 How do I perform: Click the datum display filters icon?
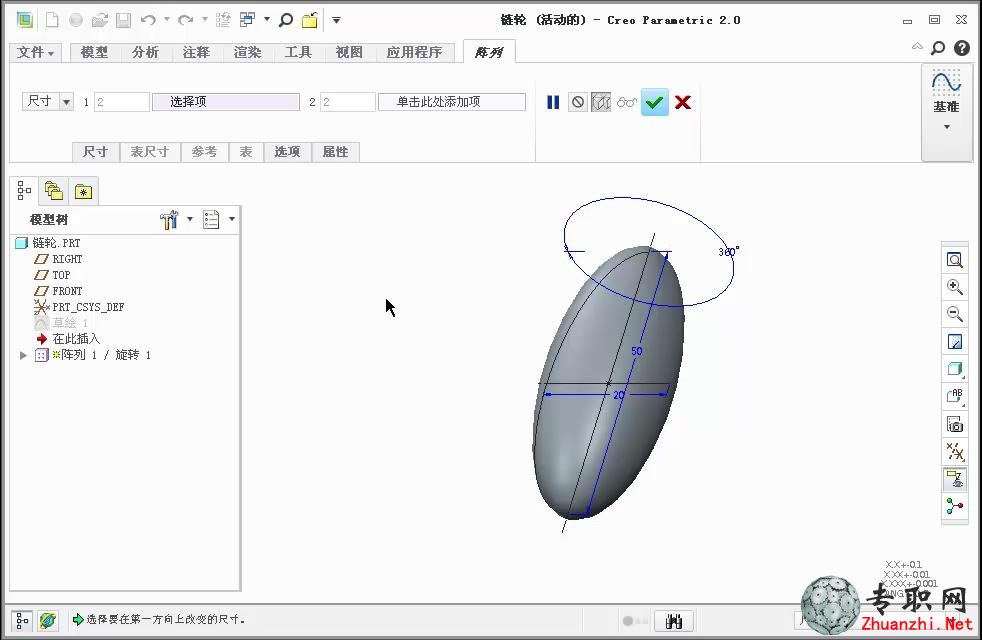pyautogui.click(x=954, y=451)
